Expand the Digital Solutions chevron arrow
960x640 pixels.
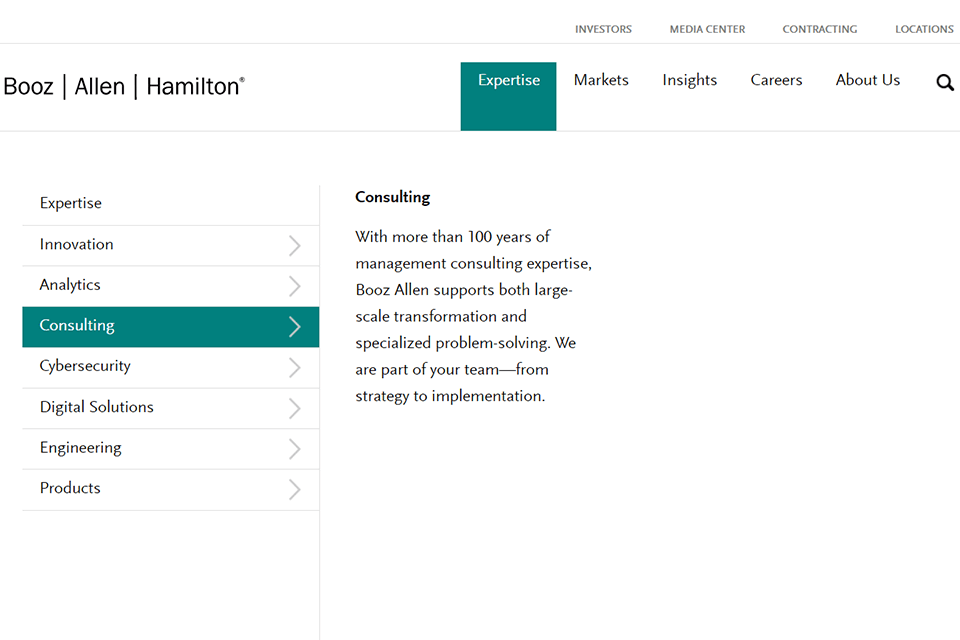[294, 408]
